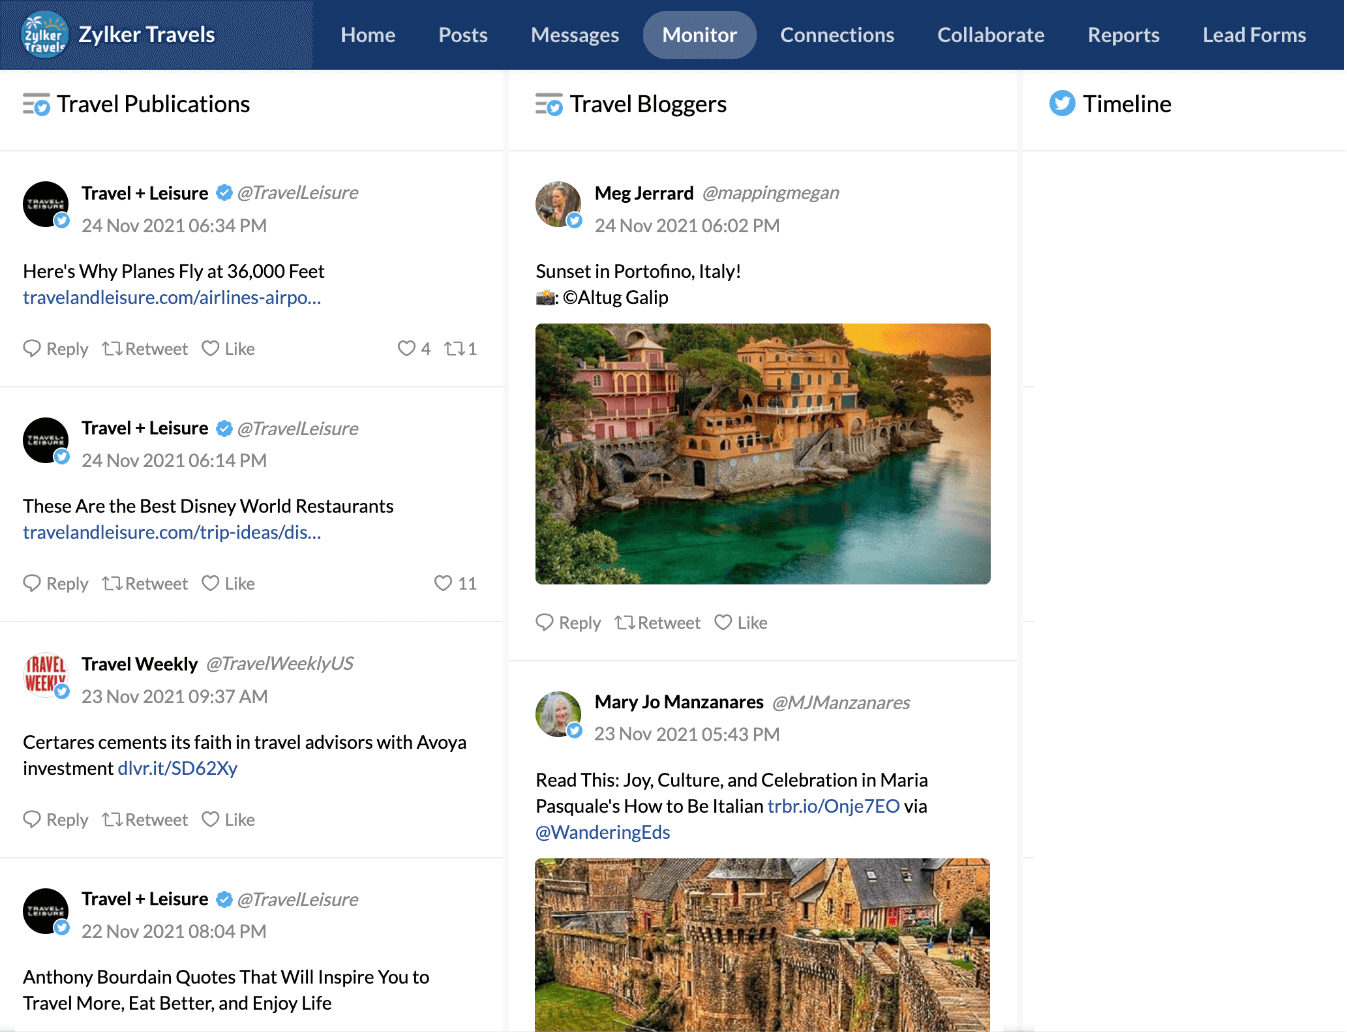Click the Travel Publications list column icon

(x=36, y=104)
